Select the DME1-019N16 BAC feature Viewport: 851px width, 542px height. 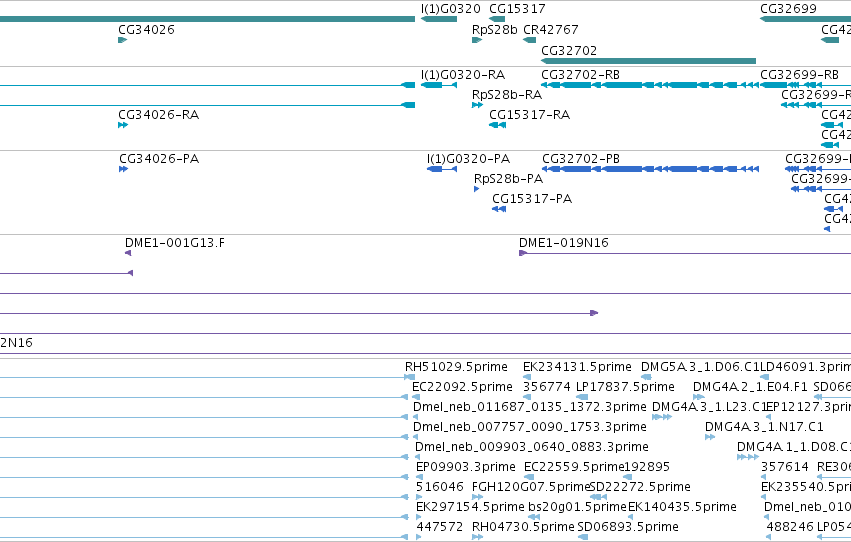click(x=685, y=253)
